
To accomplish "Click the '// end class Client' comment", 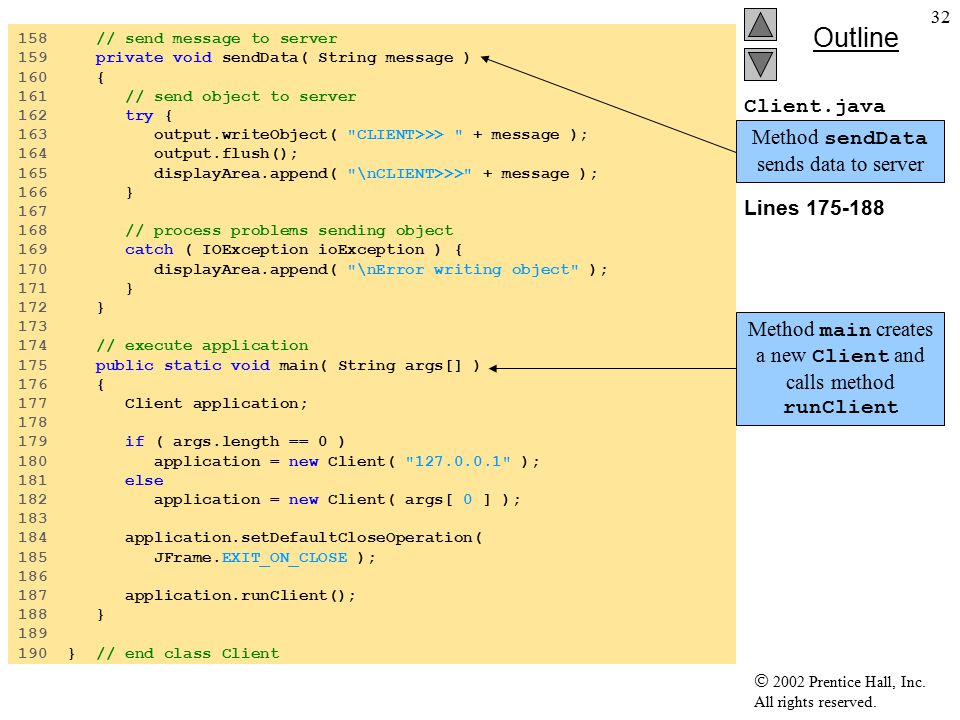I will [187, 653].
